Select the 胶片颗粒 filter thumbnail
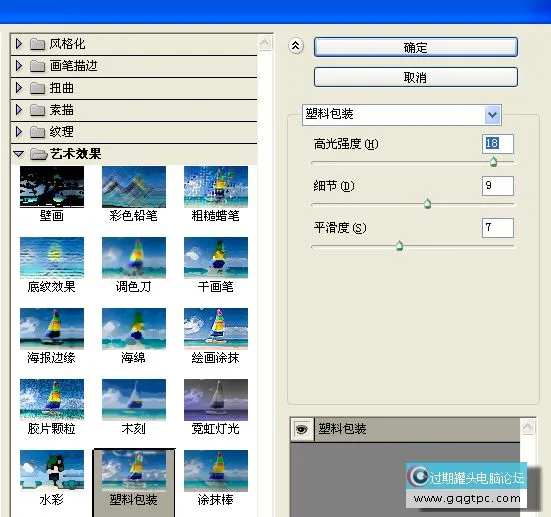Image resolution: width=551 pixels, height=517 pixels. (x=52, y=400)
